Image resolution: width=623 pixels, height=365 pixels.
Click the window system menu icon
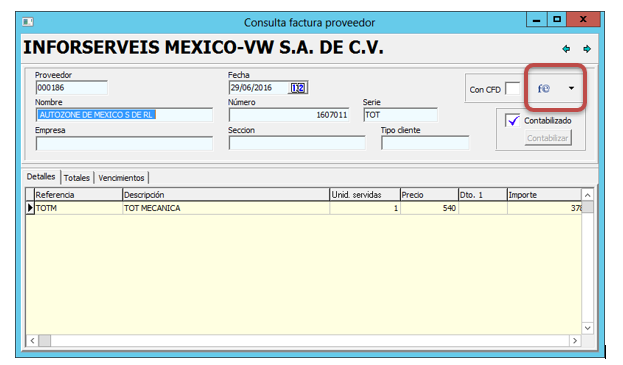point(28,22)
